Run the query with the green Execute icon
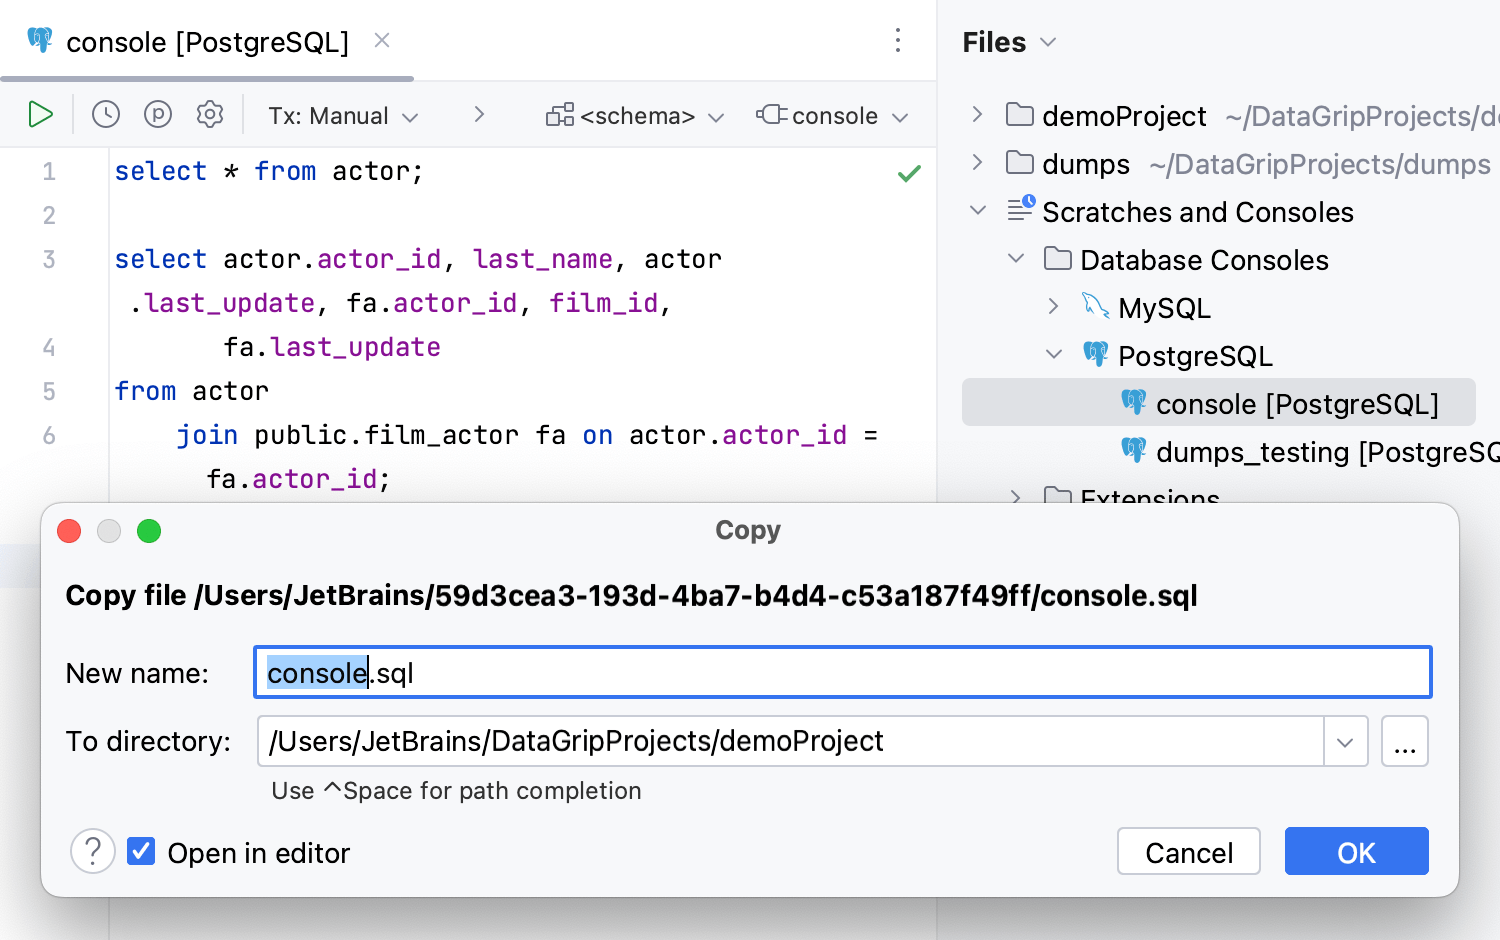Image resolution: width=1500 pixels, height=940 pixels. (40, 115)
